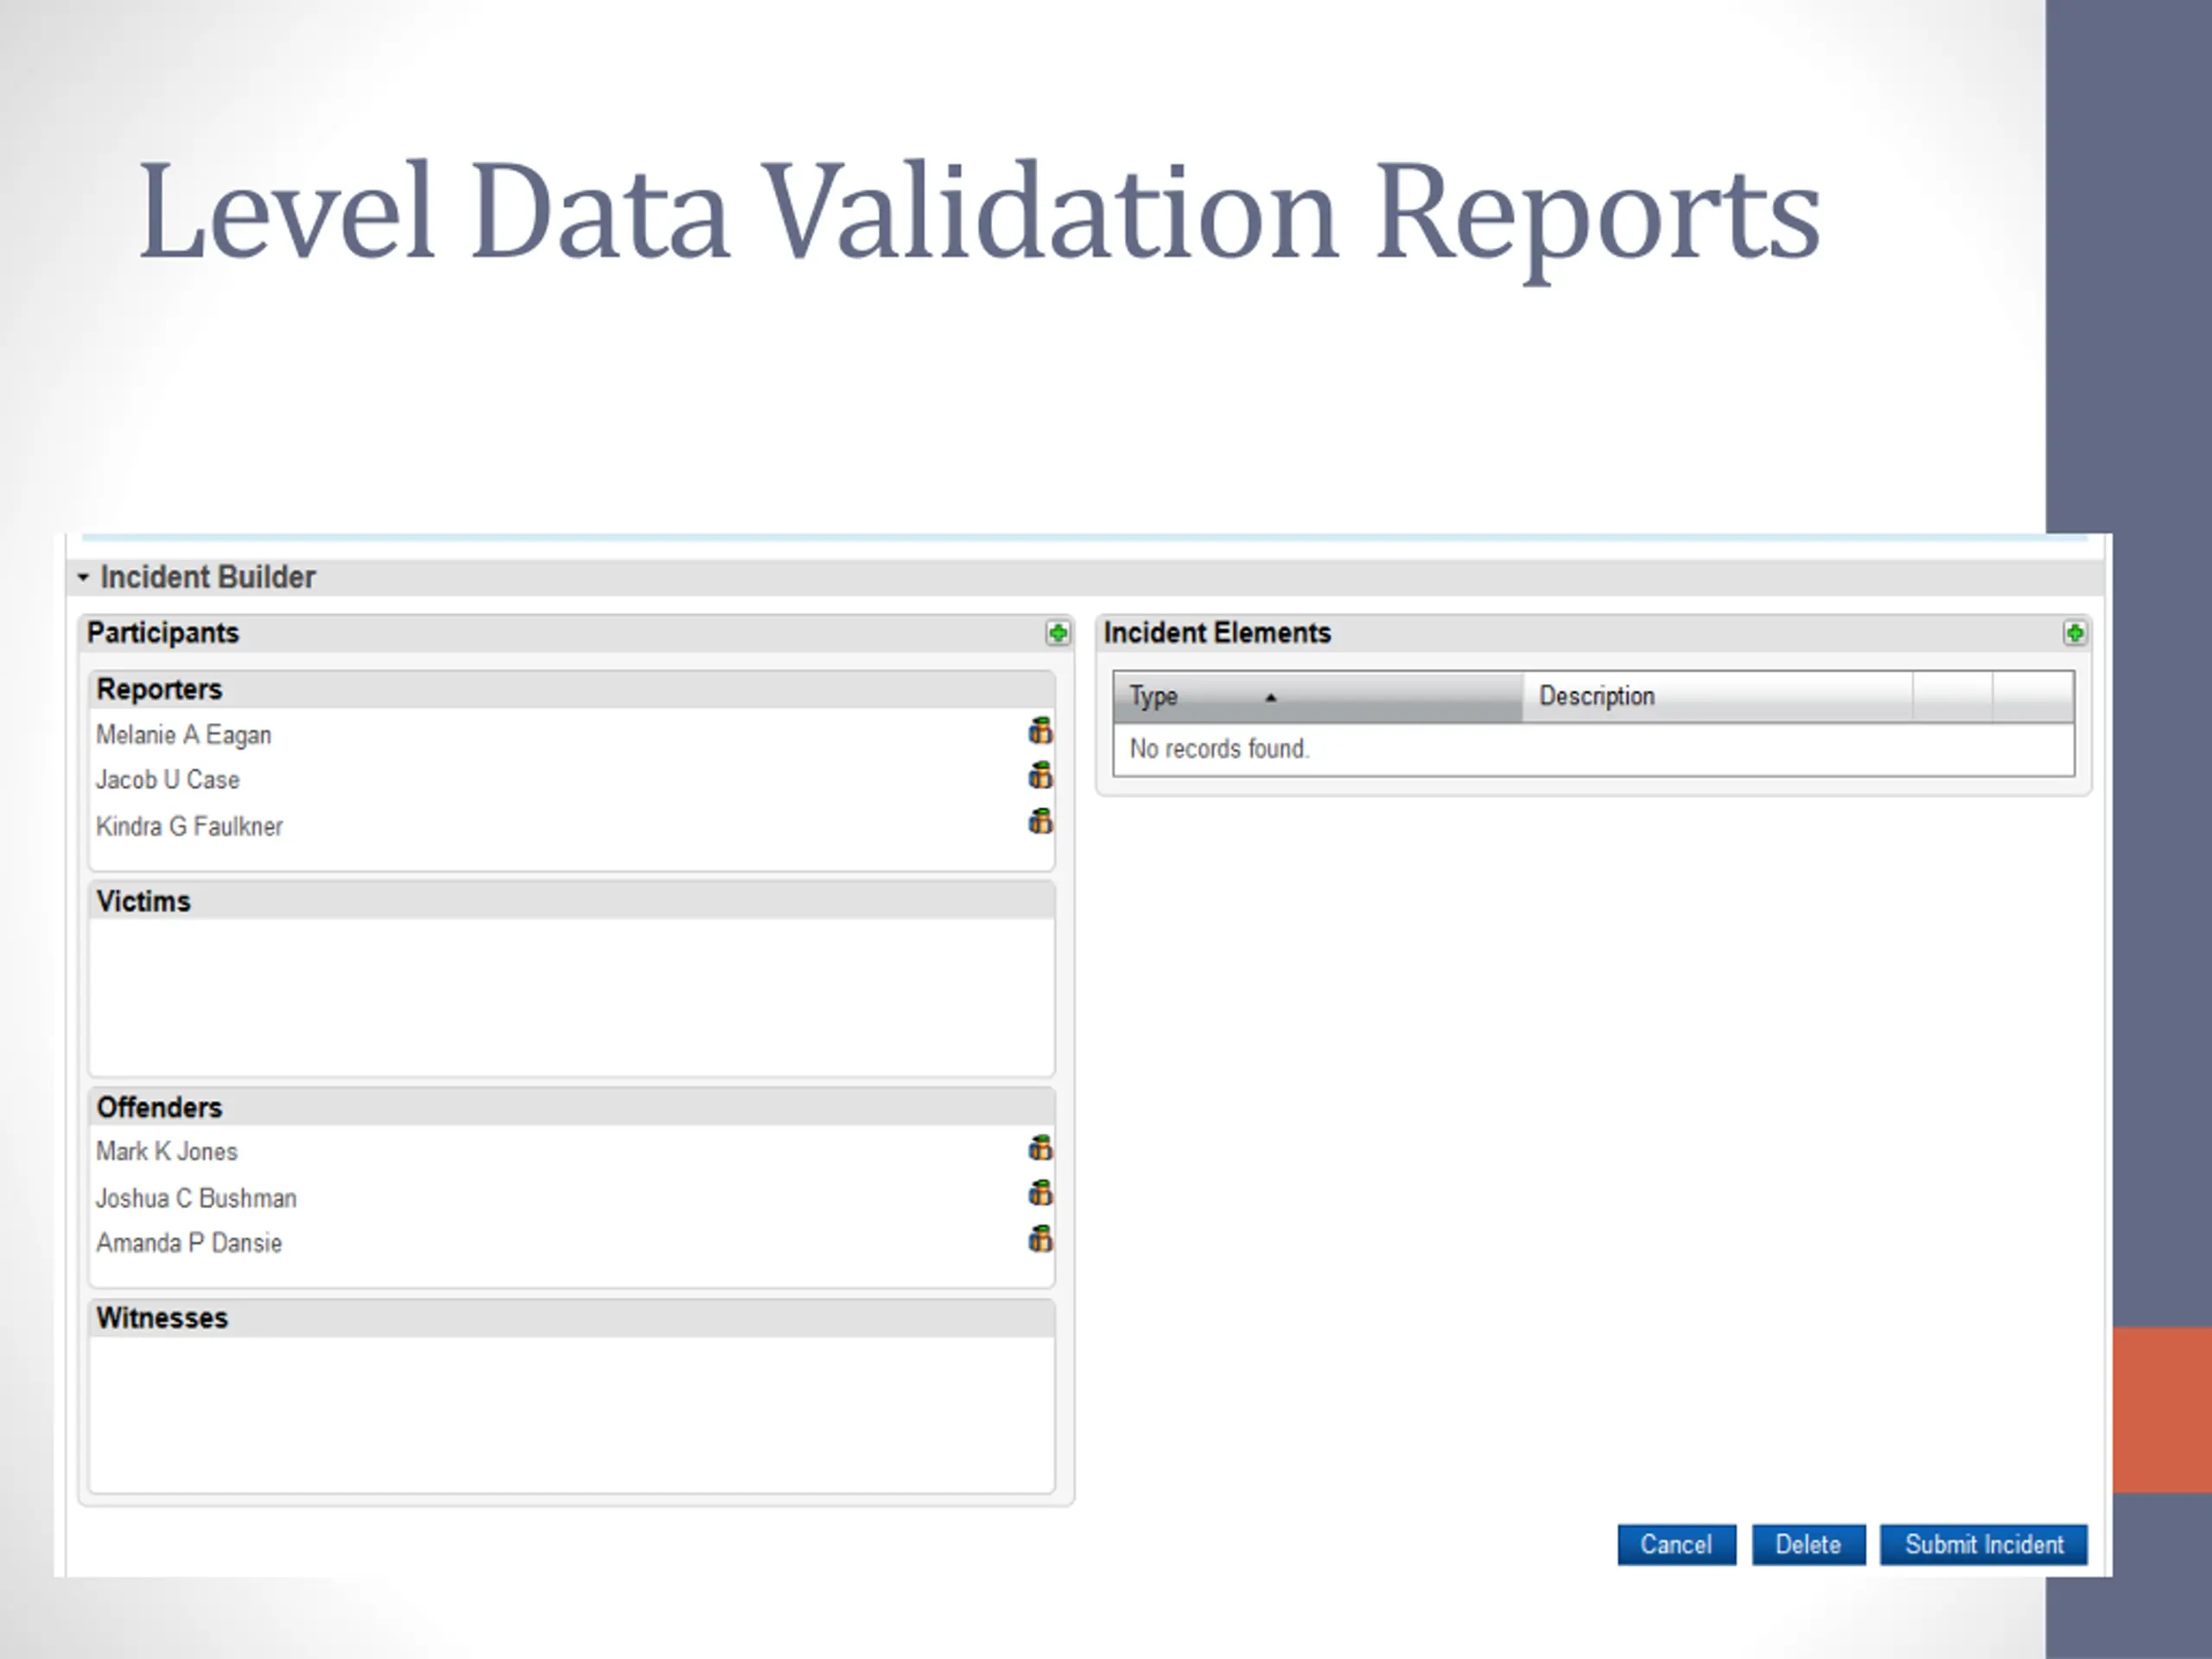Click the Delete button

coord(1808,1545)
